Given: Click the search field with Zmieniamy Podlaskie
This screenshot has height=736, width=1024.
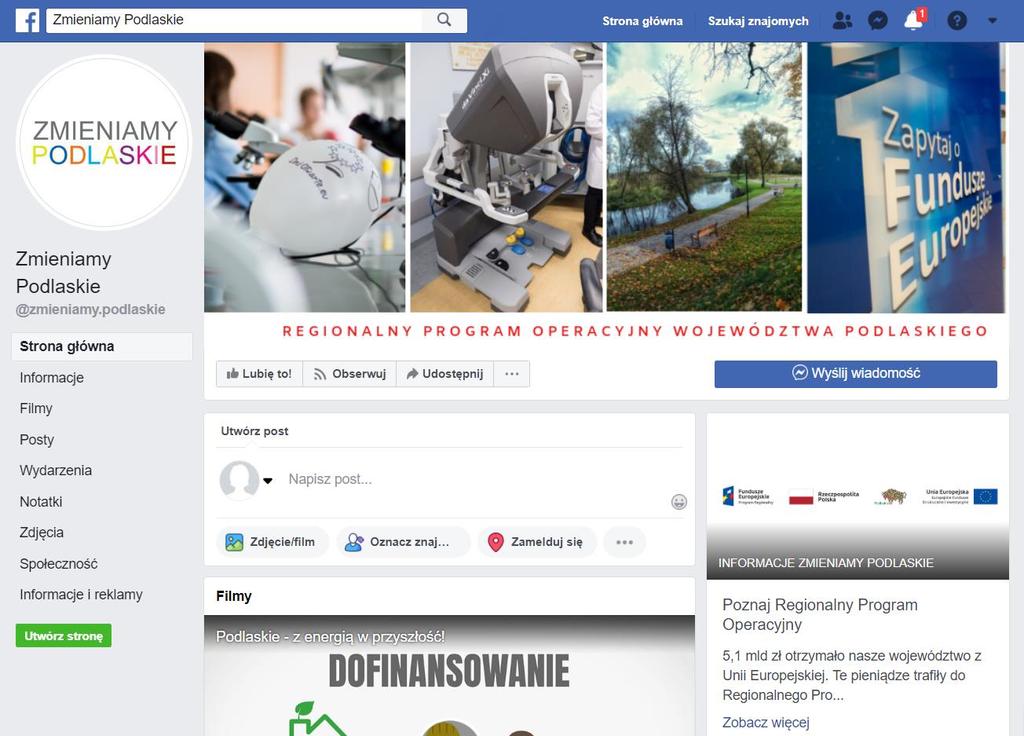Looking at the screenshot, I should point(234,20).
